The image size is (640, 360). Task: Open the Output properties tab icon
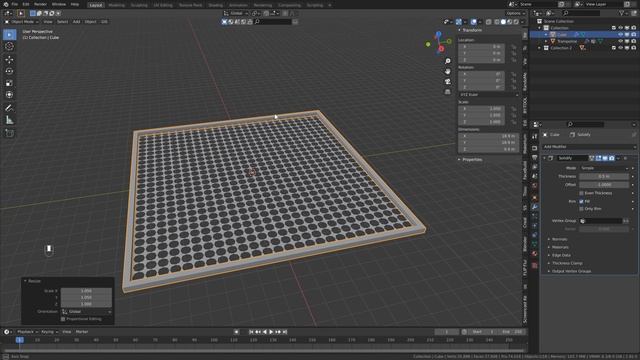535,157
